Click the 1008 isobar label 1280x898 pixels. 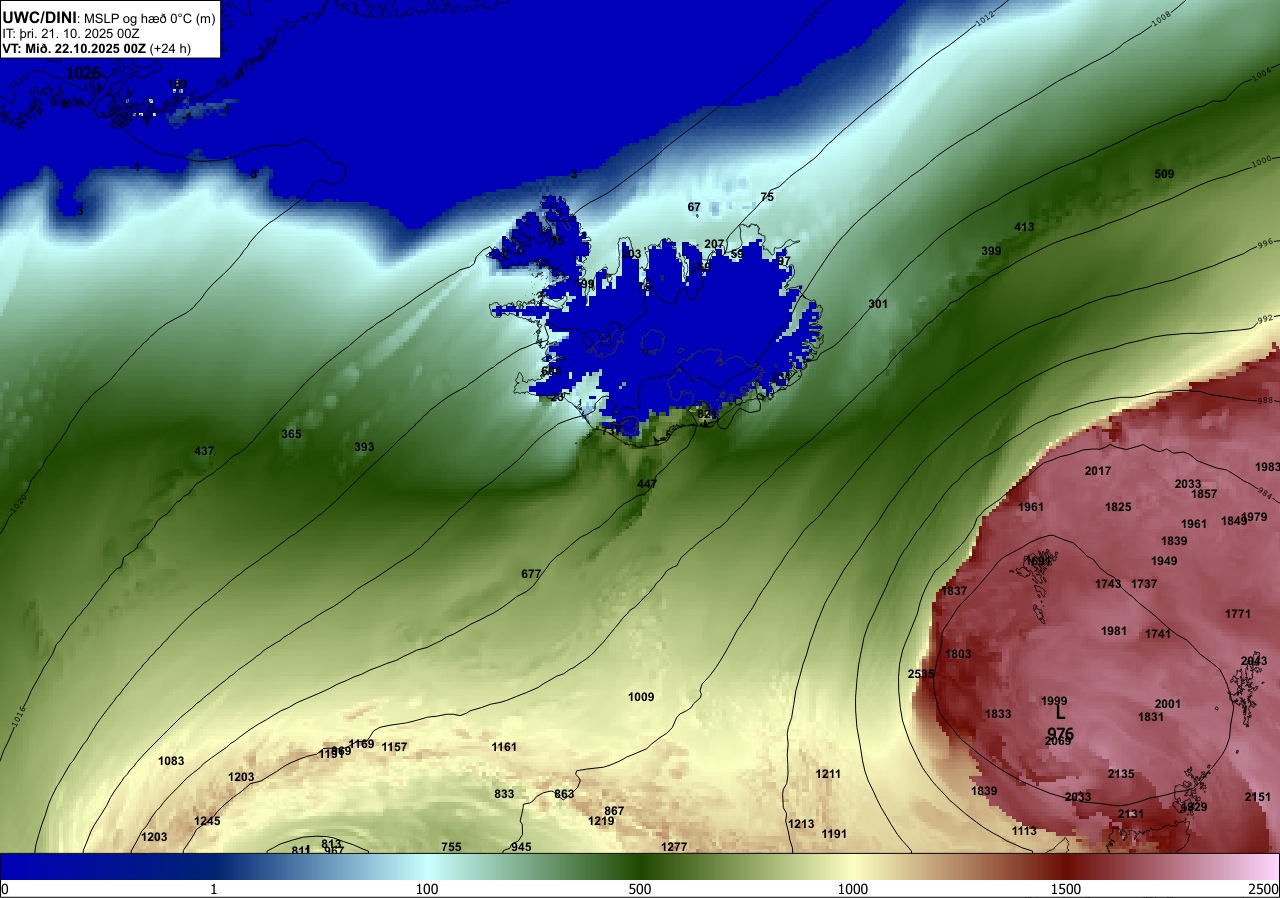(1162, 17)
